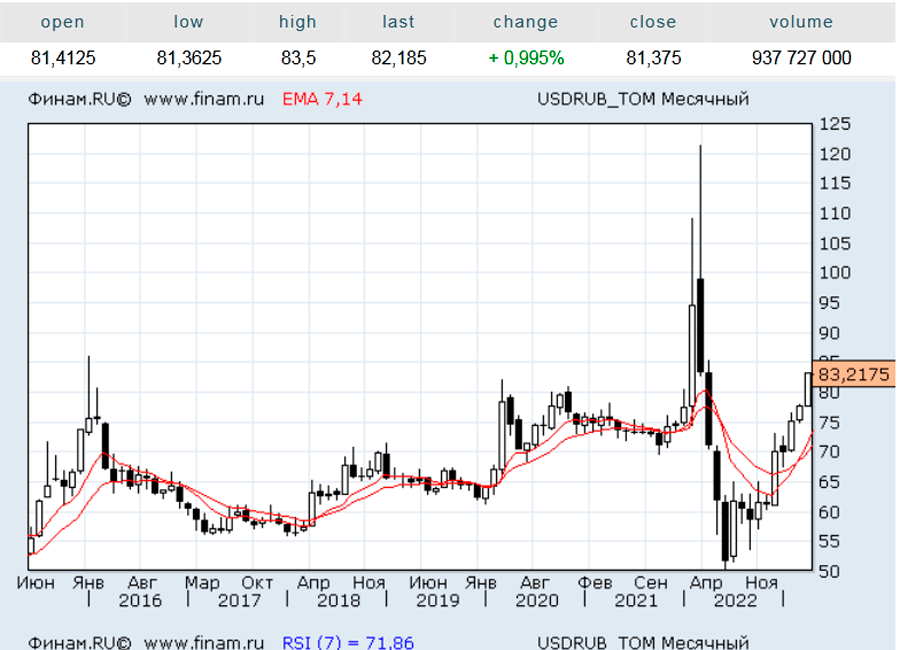Select the "low" column header
Screen dimensions: 900x650
click(187, 22)
